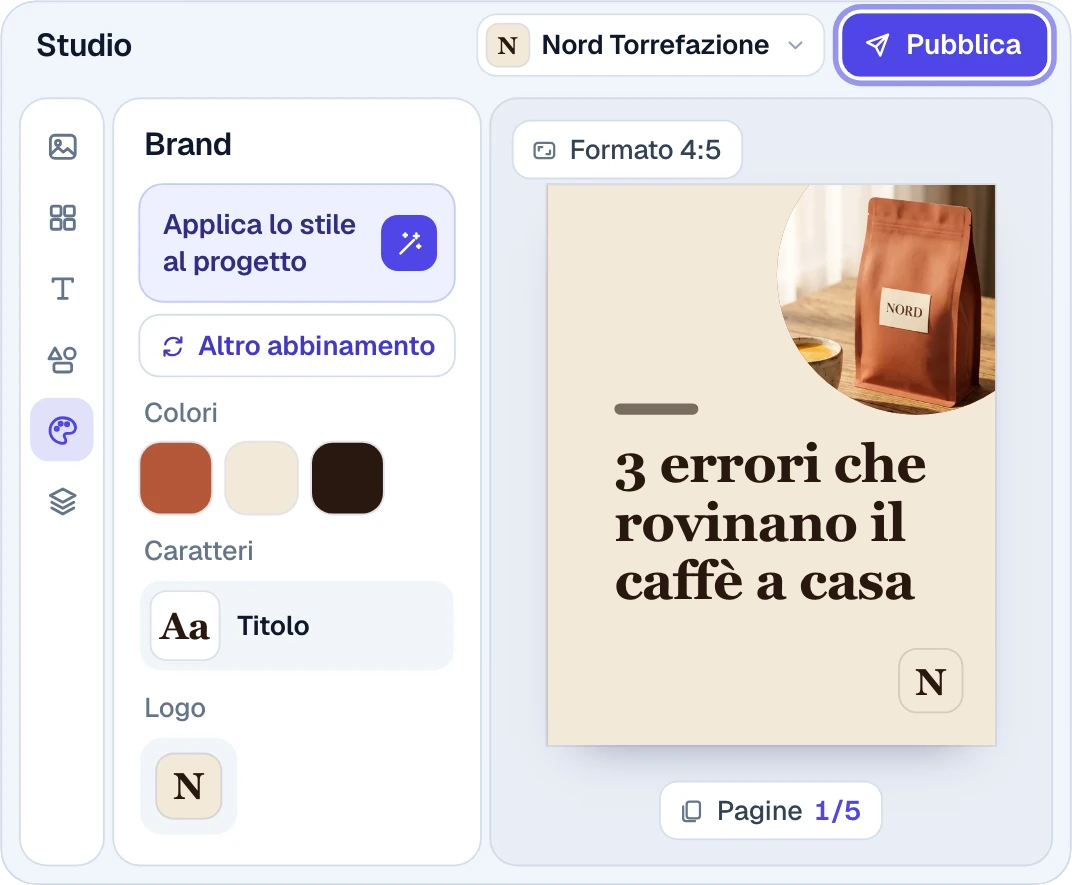
Task: Try Altro abbinamento for another pairing
Action: (x=297, y=346)
